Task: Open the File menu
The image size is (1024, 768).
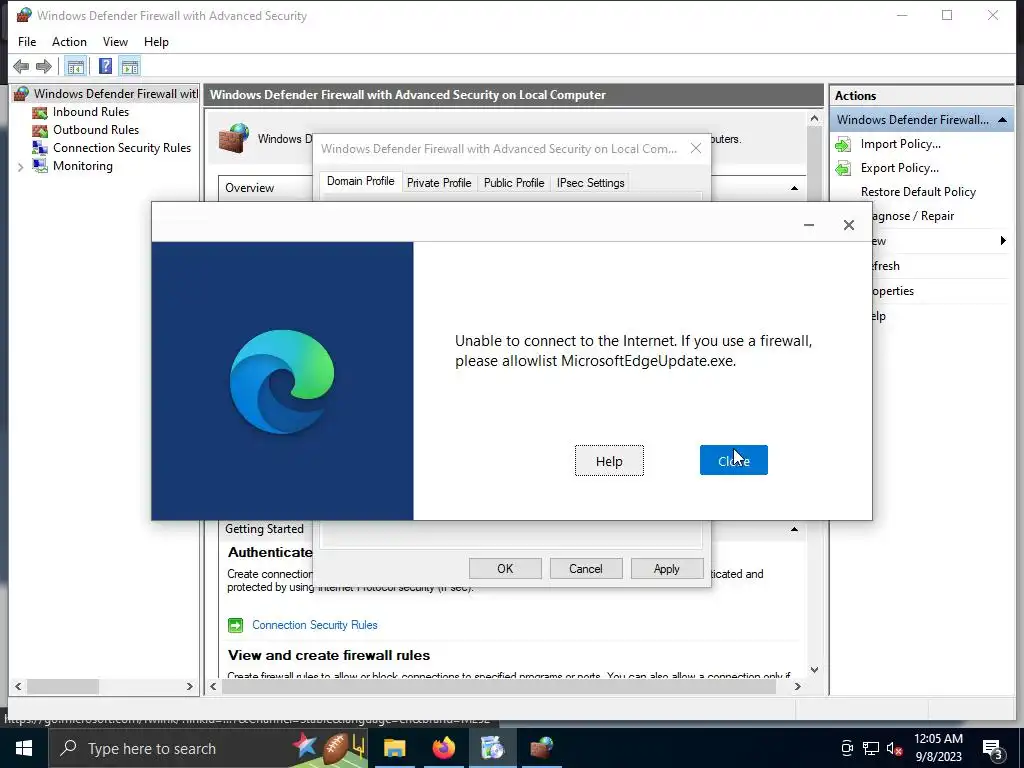Action: click(27, 42)
